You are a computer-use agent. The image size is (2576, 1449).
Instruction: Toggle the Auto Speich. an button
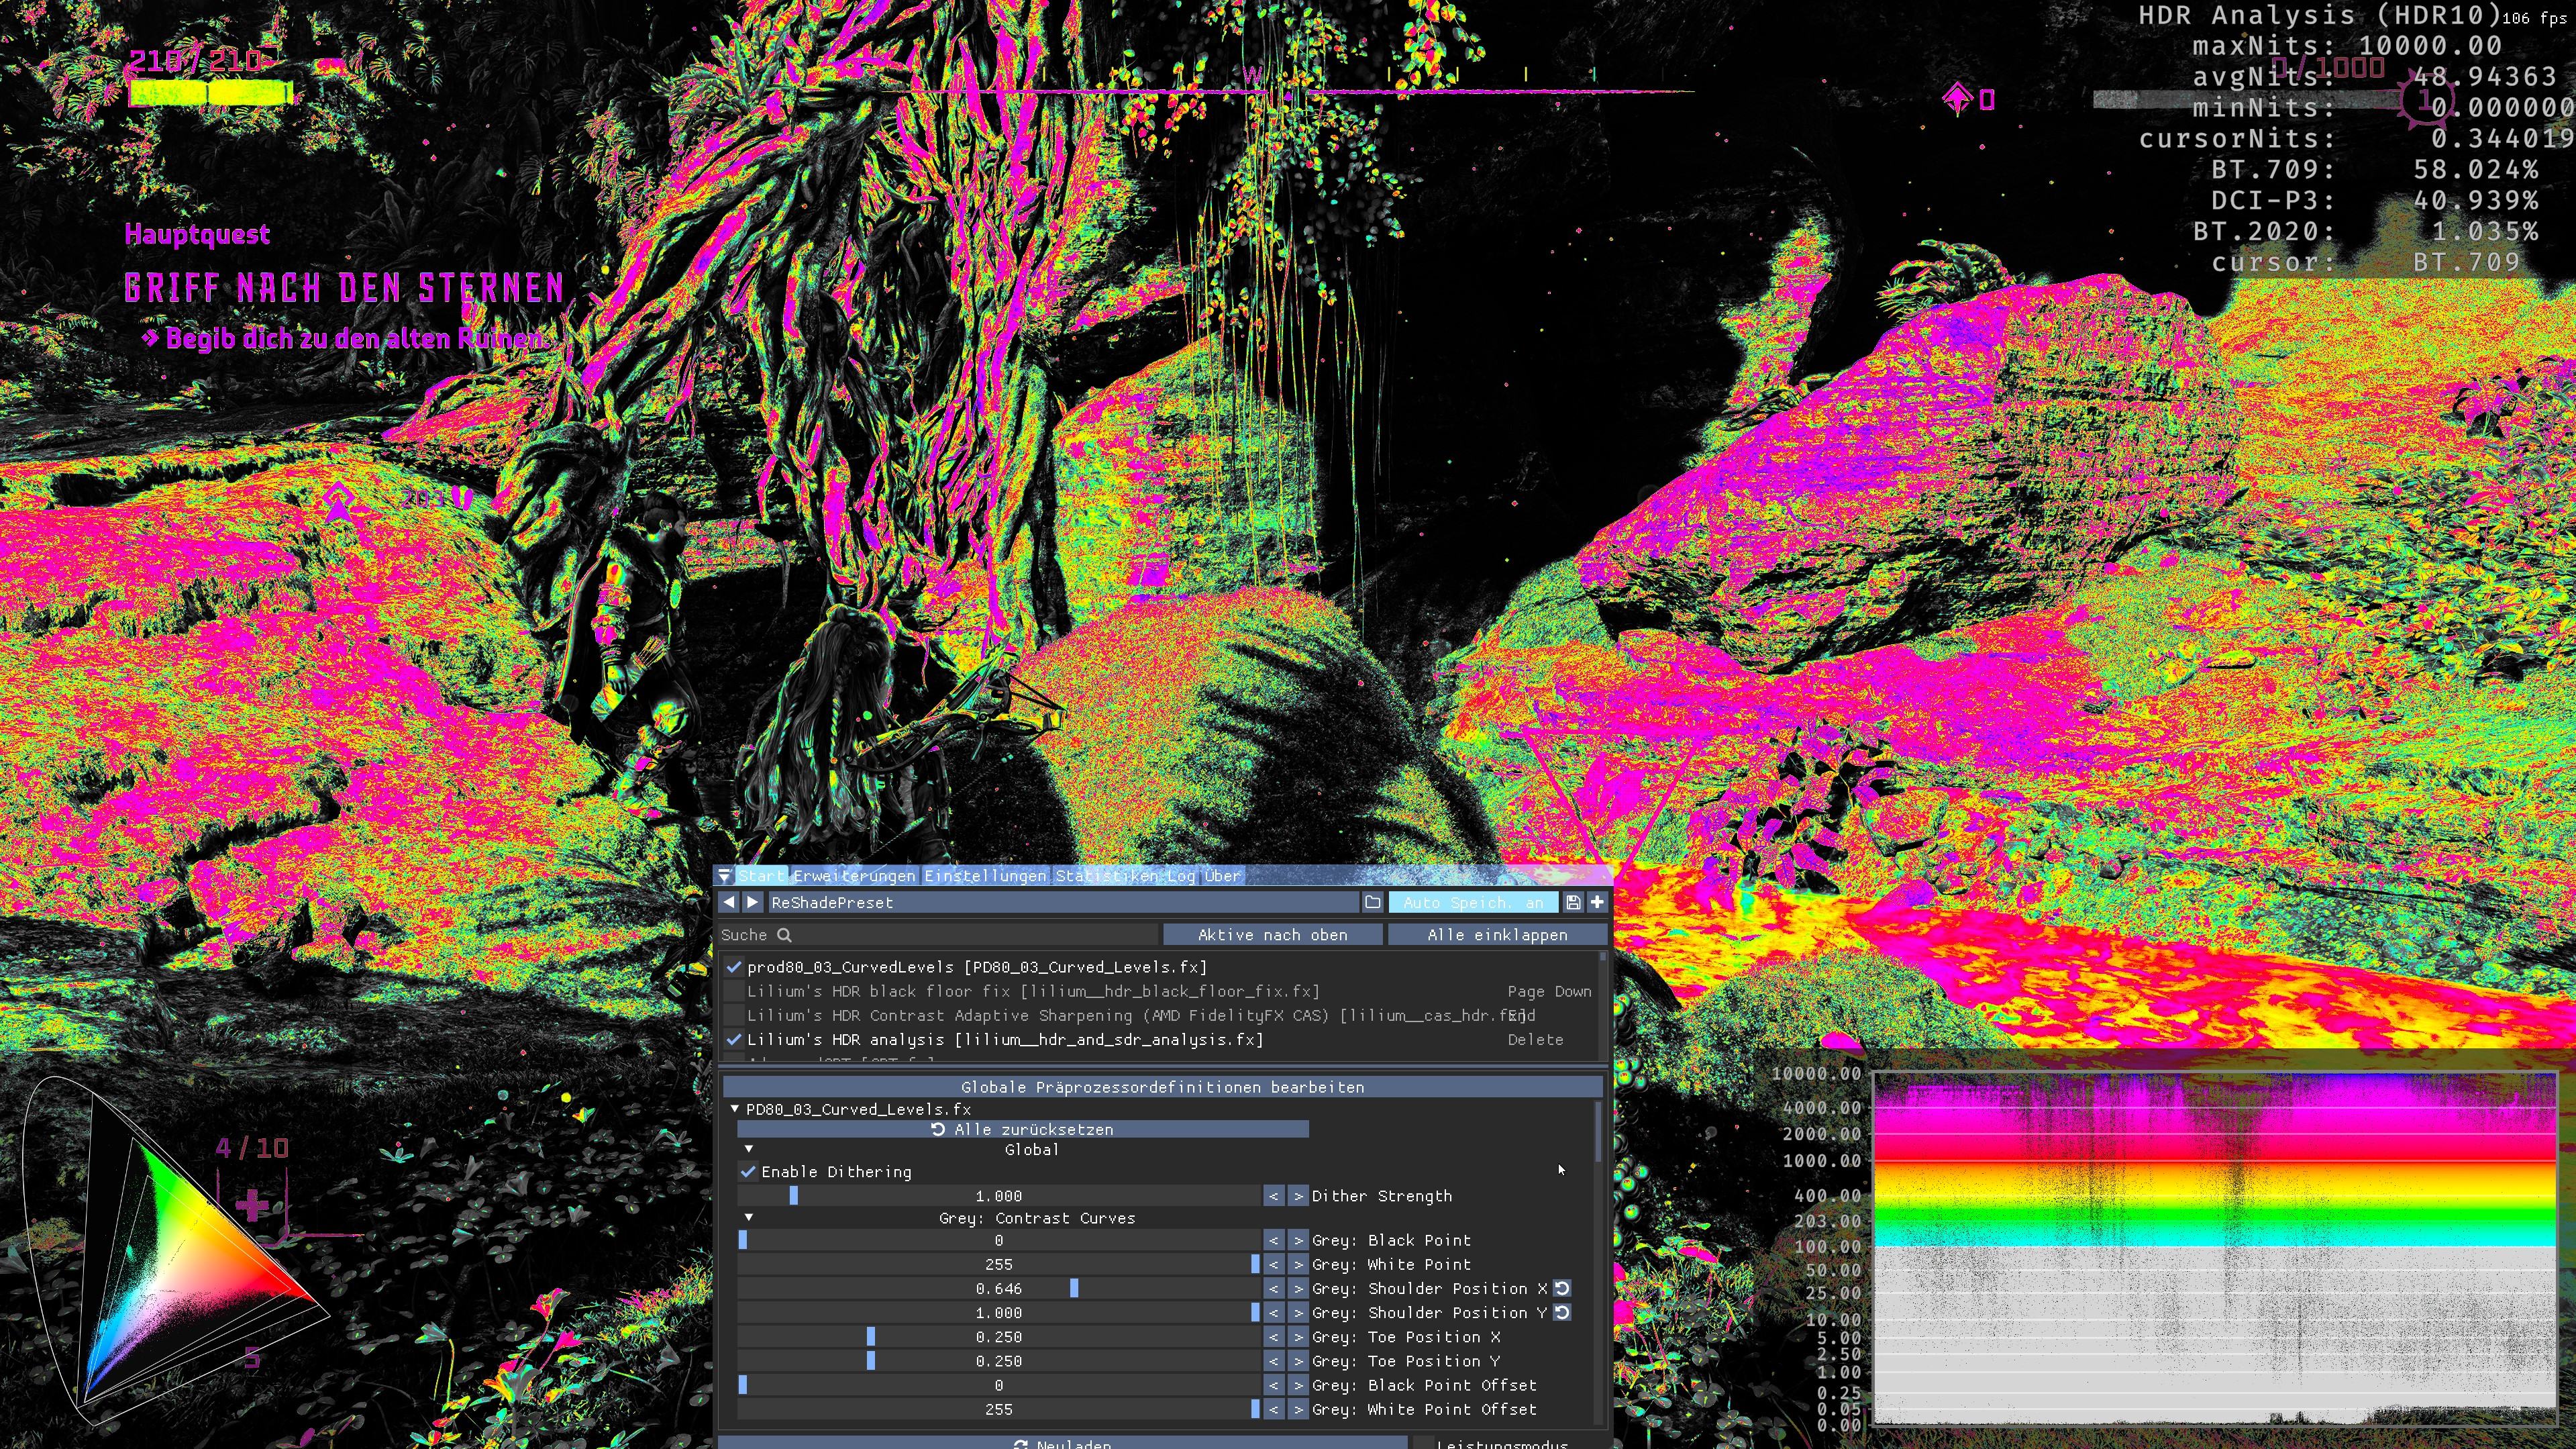[1473, 902]
